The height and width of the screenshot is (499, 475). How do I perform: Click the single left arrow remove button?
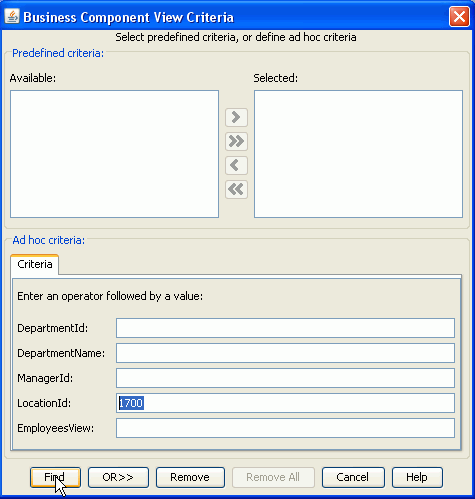coord(236,165)
